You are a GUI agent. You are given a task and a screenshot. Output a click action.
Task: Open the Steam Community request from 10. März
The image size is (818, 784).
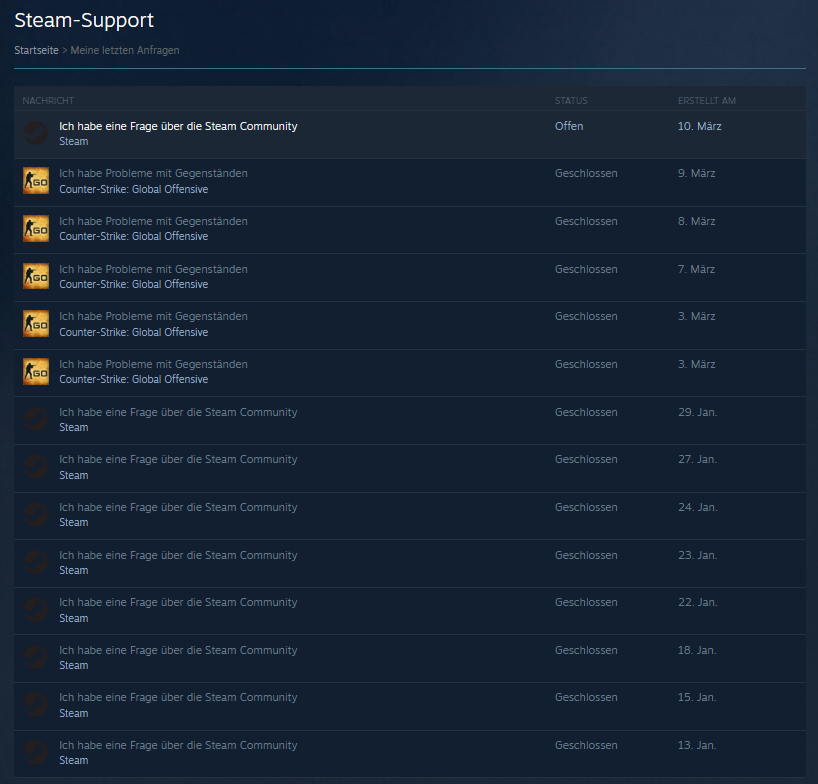tap(178, 126)
